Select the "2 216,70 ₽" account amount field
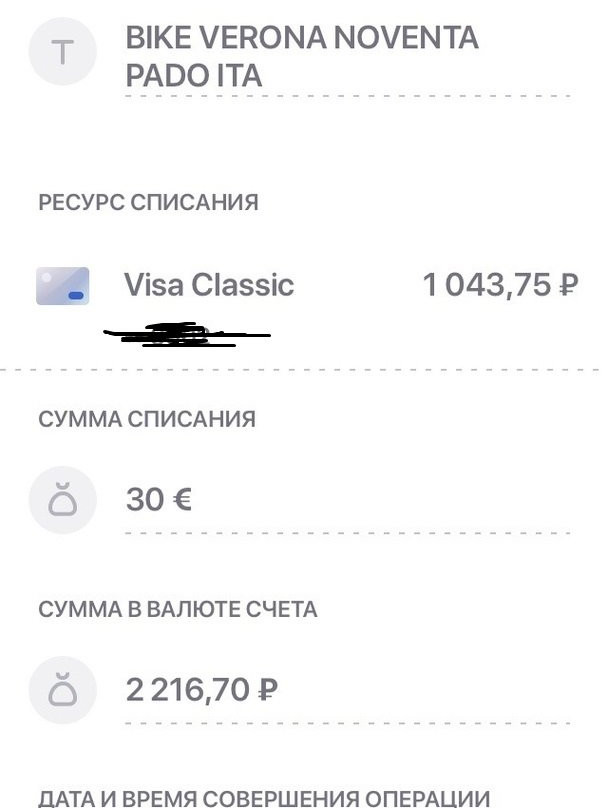This screenshot has width=608, height=808. coord(202,689)
